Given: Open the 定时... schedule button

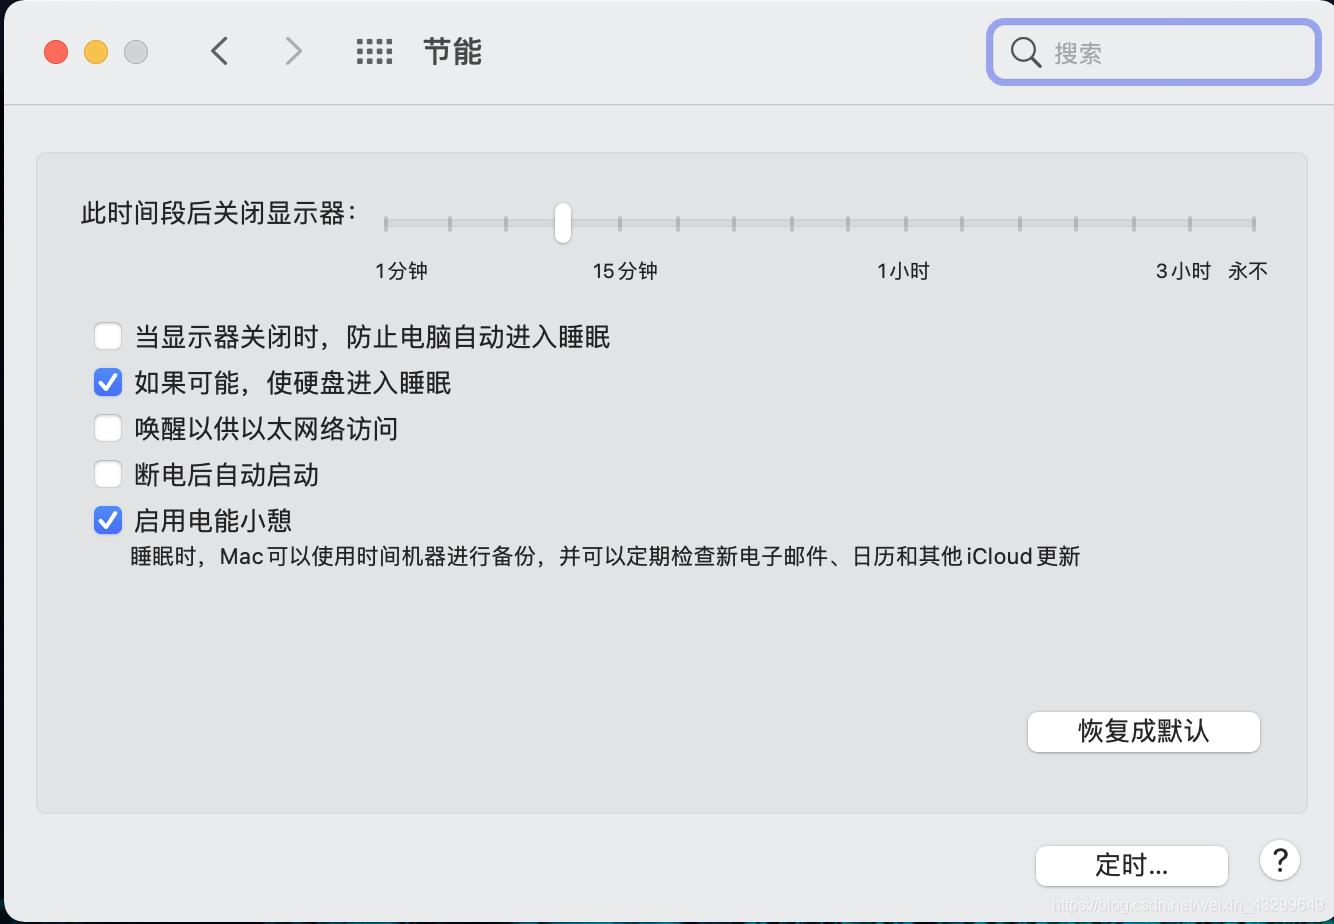Looking at the screenshot, I should pos(1131,865).
